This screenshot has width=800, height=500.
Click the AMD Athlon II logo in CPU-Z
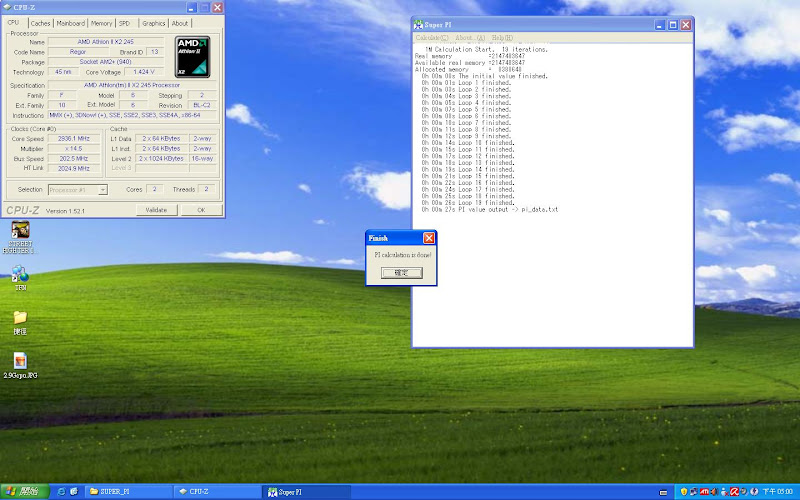point(192,57)
